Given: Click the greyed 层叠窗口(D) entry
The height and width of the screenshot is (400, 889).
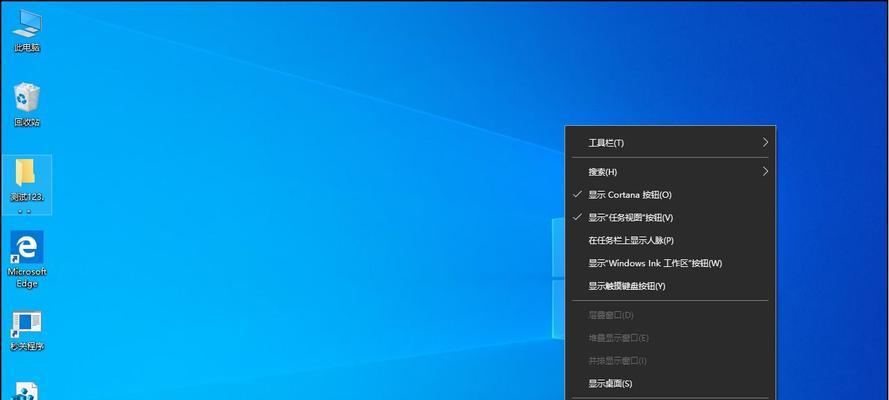Looking at the screenshot, I should tap(670, 315).
